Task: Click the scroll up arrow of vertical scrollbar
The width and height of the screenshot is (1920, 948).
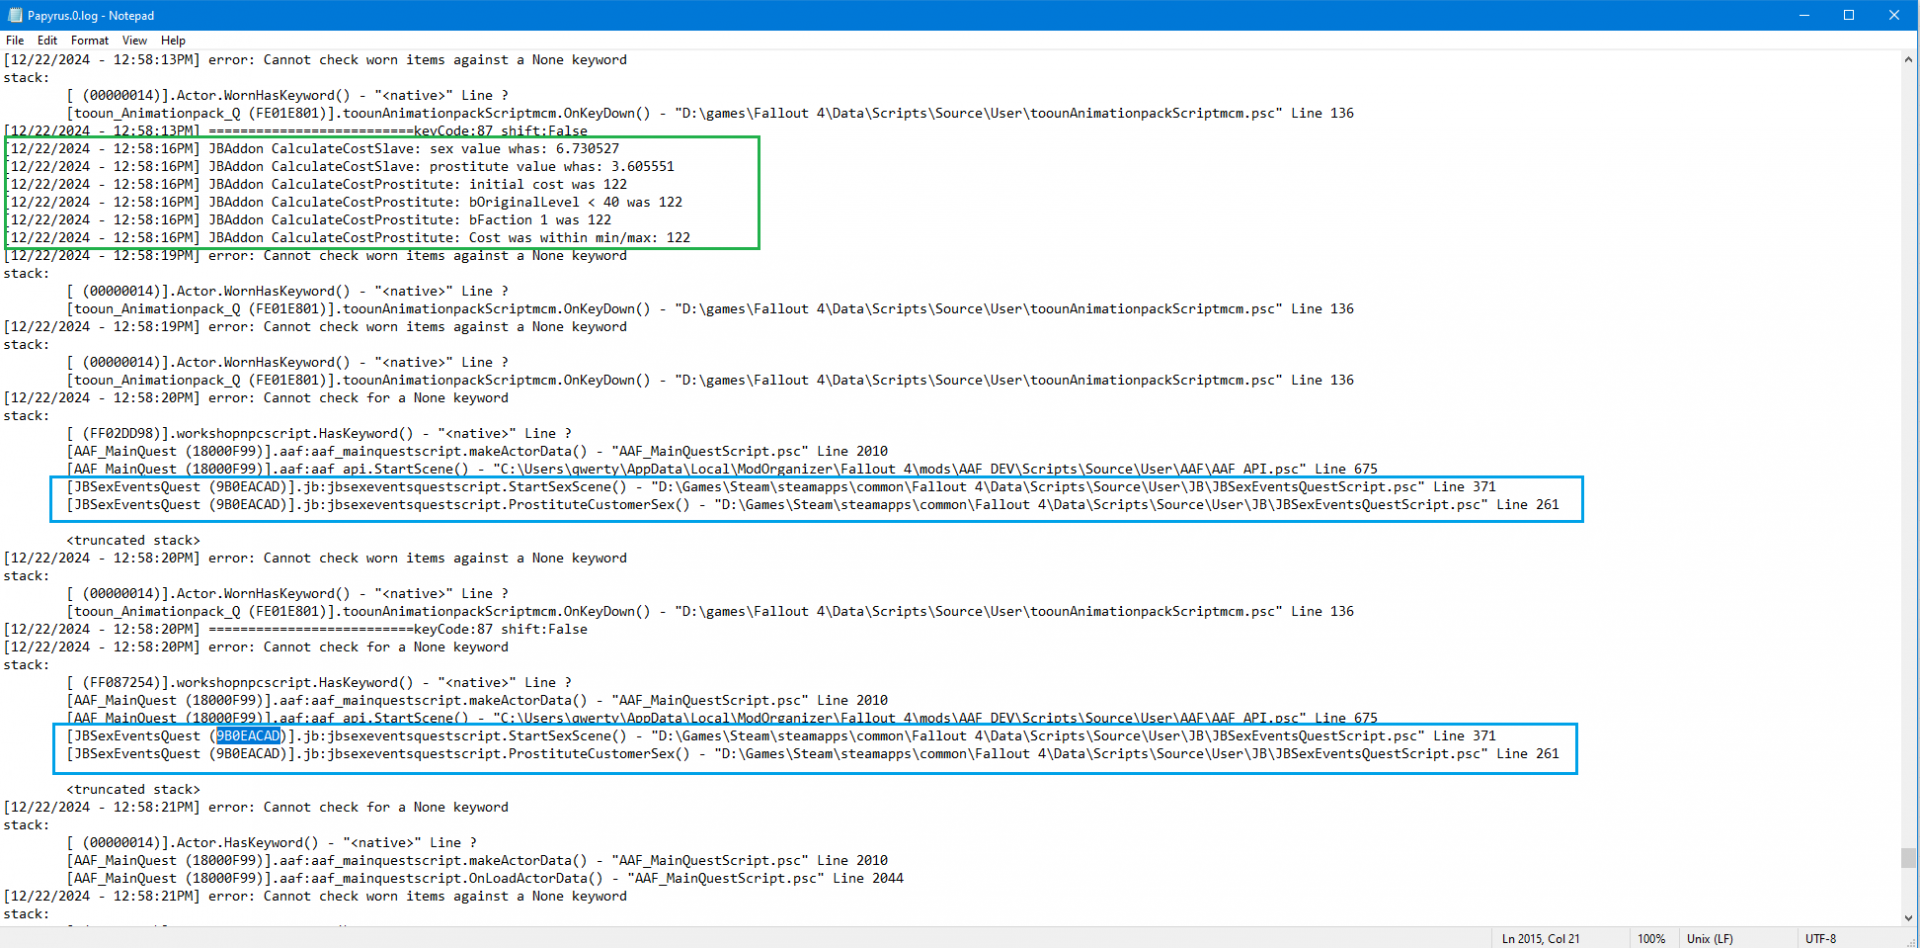Action: tap(1909, 59)
